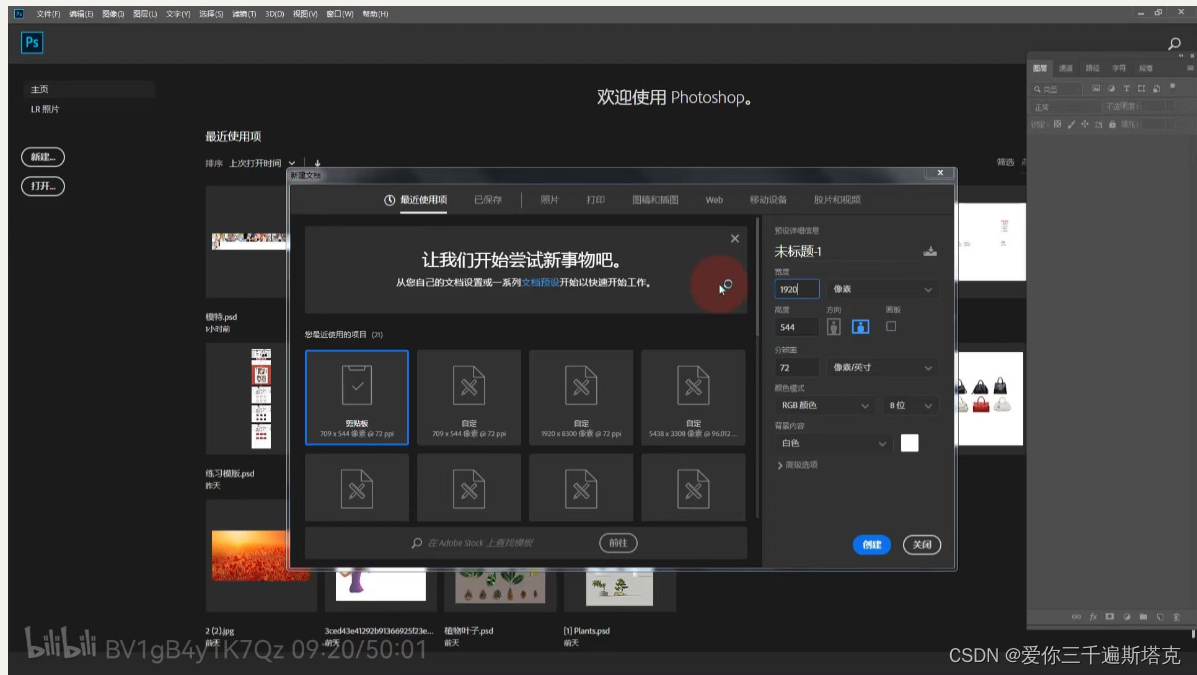Click the 关闭 close button in dialog
The image size is (1197, 675).
921,544
